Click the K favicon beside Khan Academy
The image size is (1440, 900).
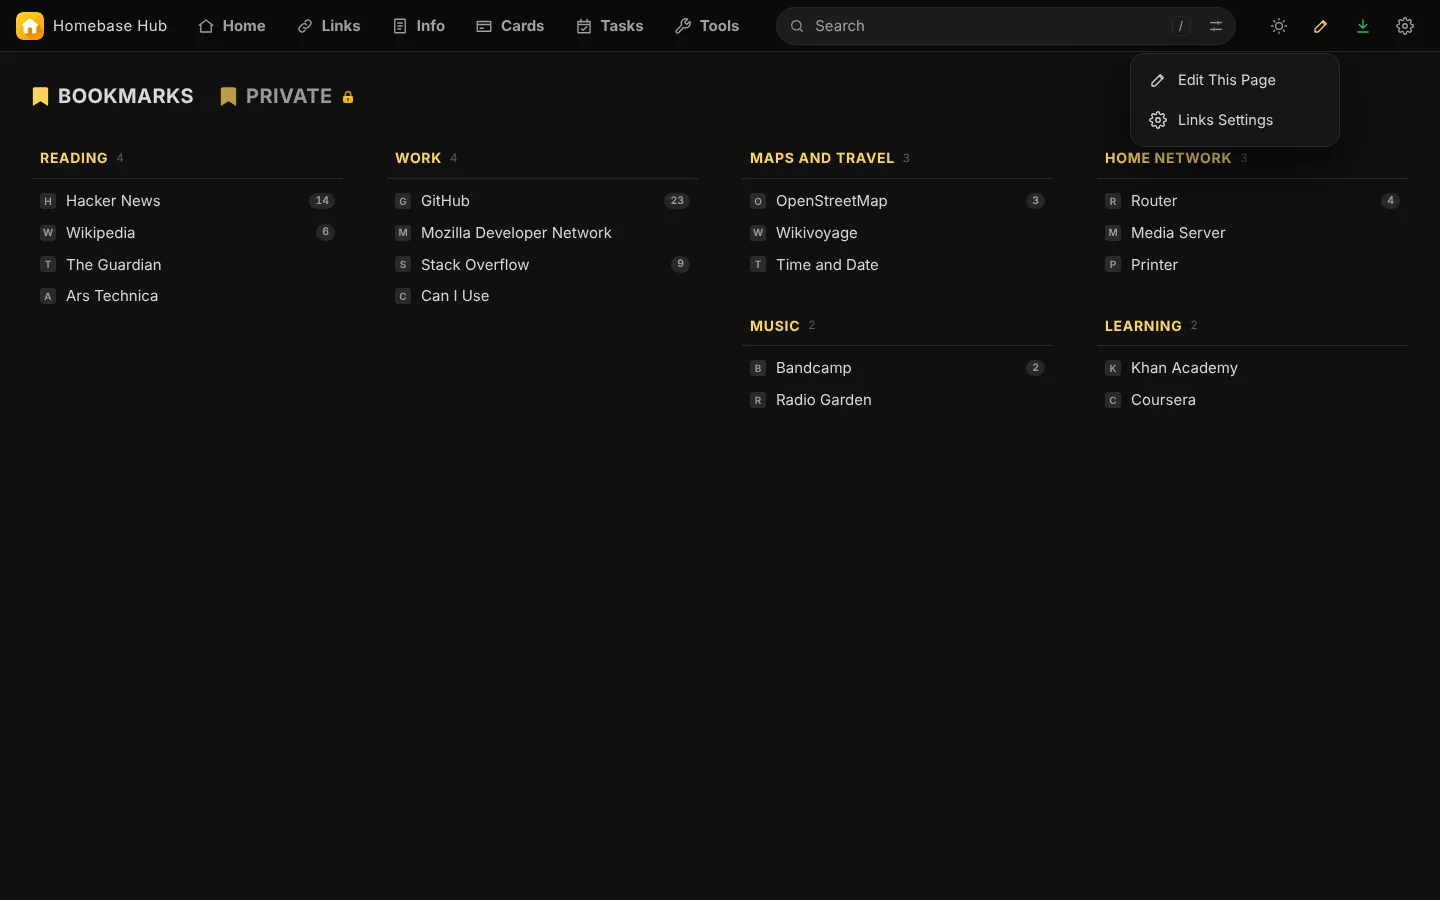click(1113, 368)
